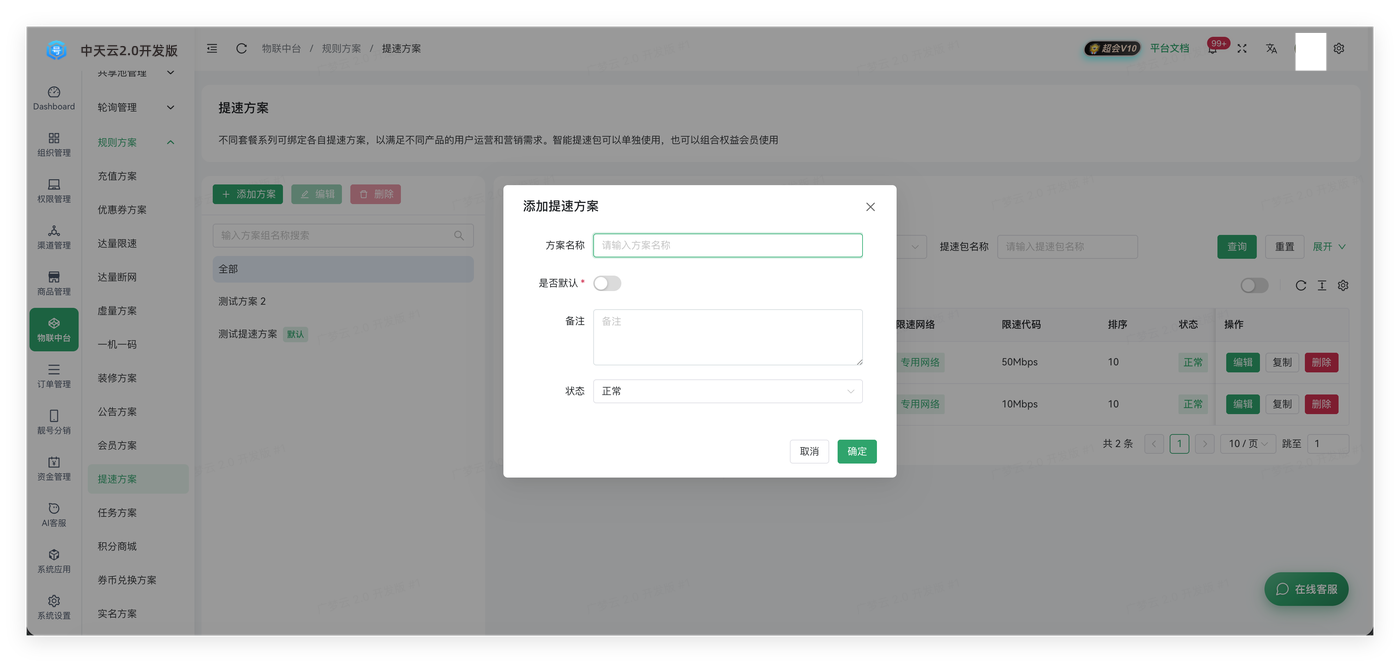Viewport: 1400px width, 662px height.
Task: Open 资金管理 in the left rail
Action: coord(54,468)
